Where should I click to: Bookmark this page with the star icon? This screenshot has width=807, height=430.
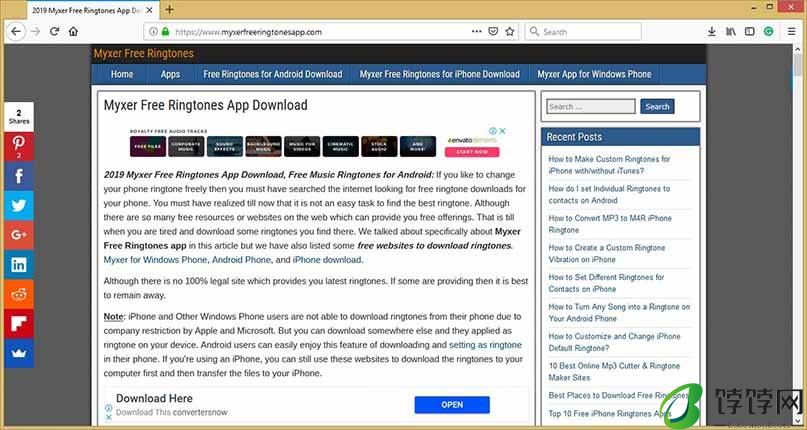[x=510, y=31]
